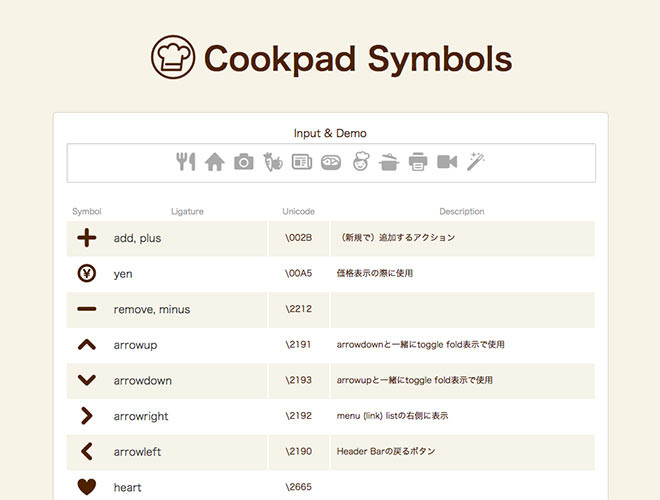The image size is (660, 500).
Task: Click the \2191 unicode cell
Action: click(298, 344)
